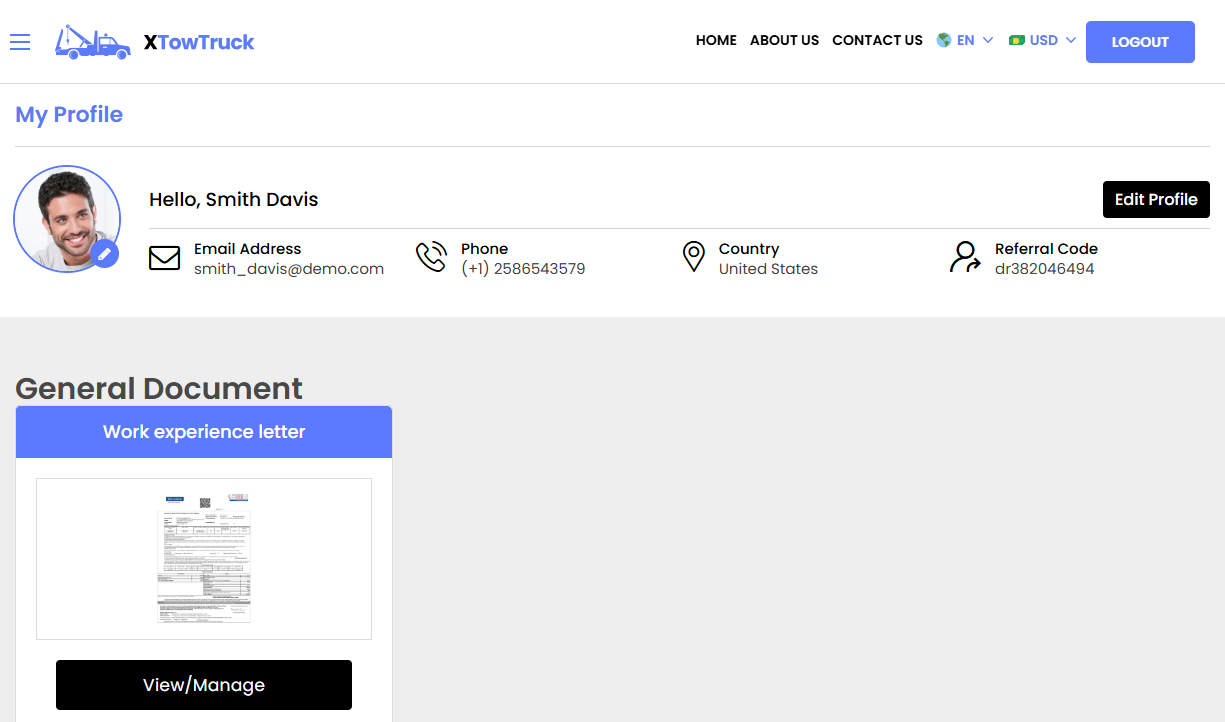The width and height of the screenshot is (1225, 722).
Task: Click View/Manage under the document
Action: 203,685
